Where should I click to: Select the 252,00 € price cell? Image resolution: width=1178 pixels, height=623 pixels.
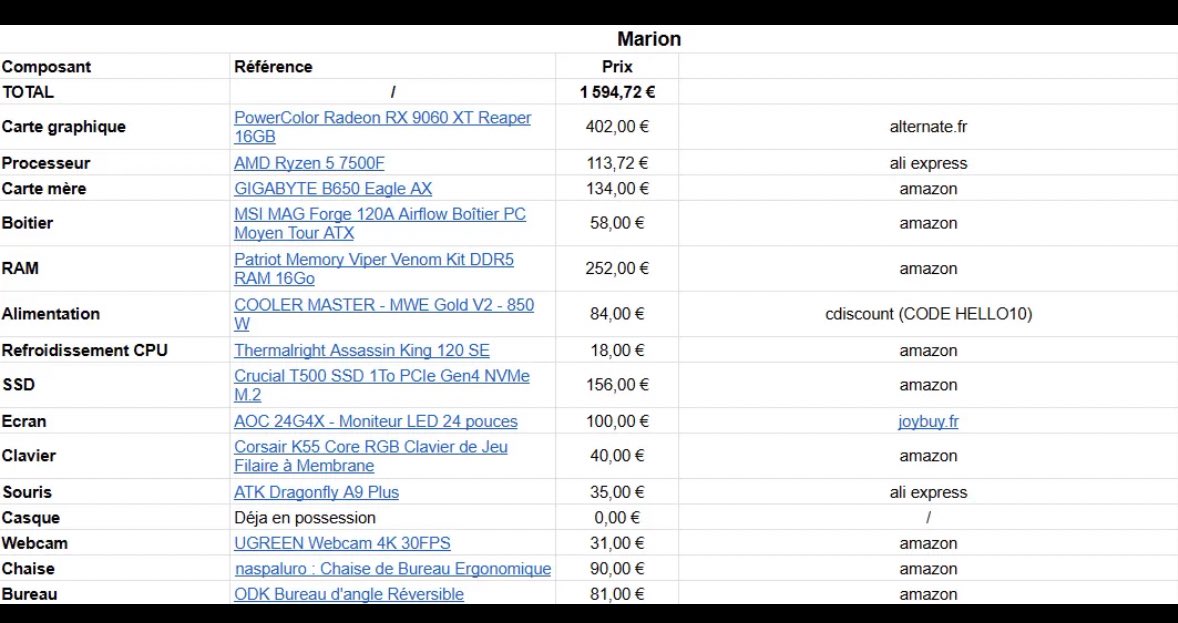click(x=617, y=268)
